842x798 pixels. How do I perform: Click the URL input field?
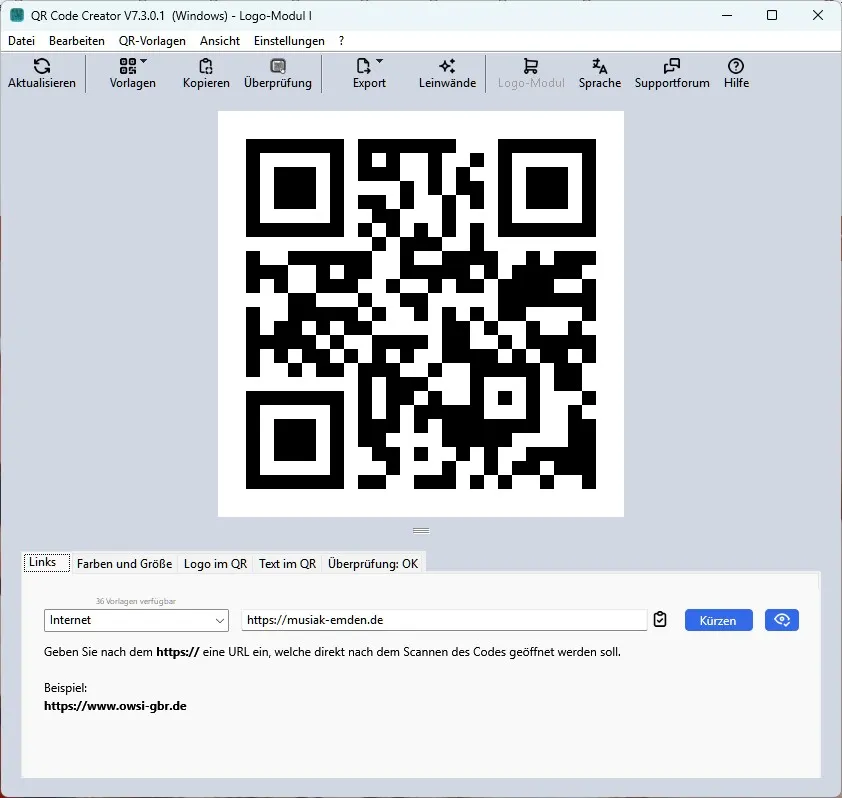click(444, 620)
